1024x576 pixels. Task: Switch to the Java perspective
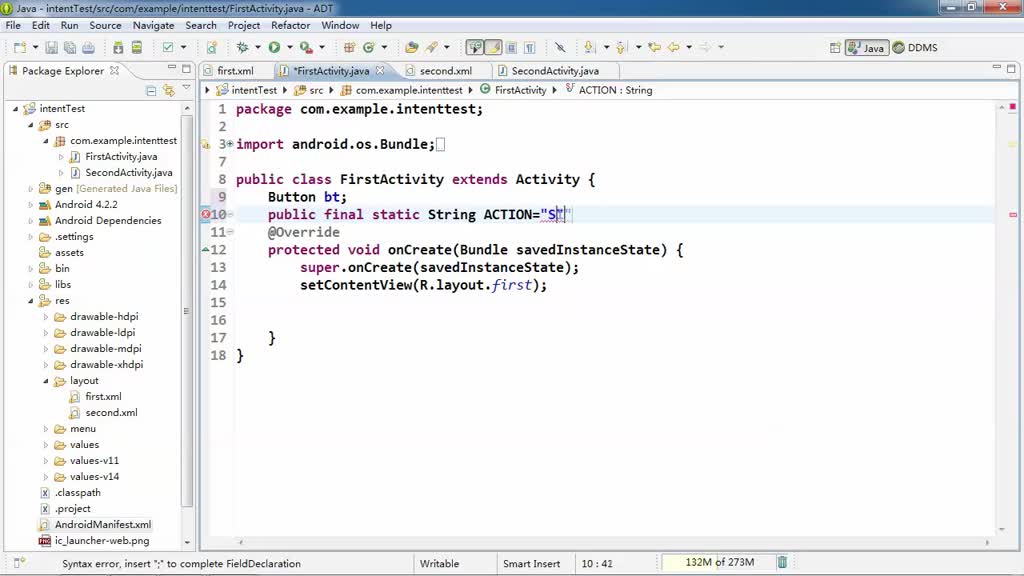tap(867, 48)
